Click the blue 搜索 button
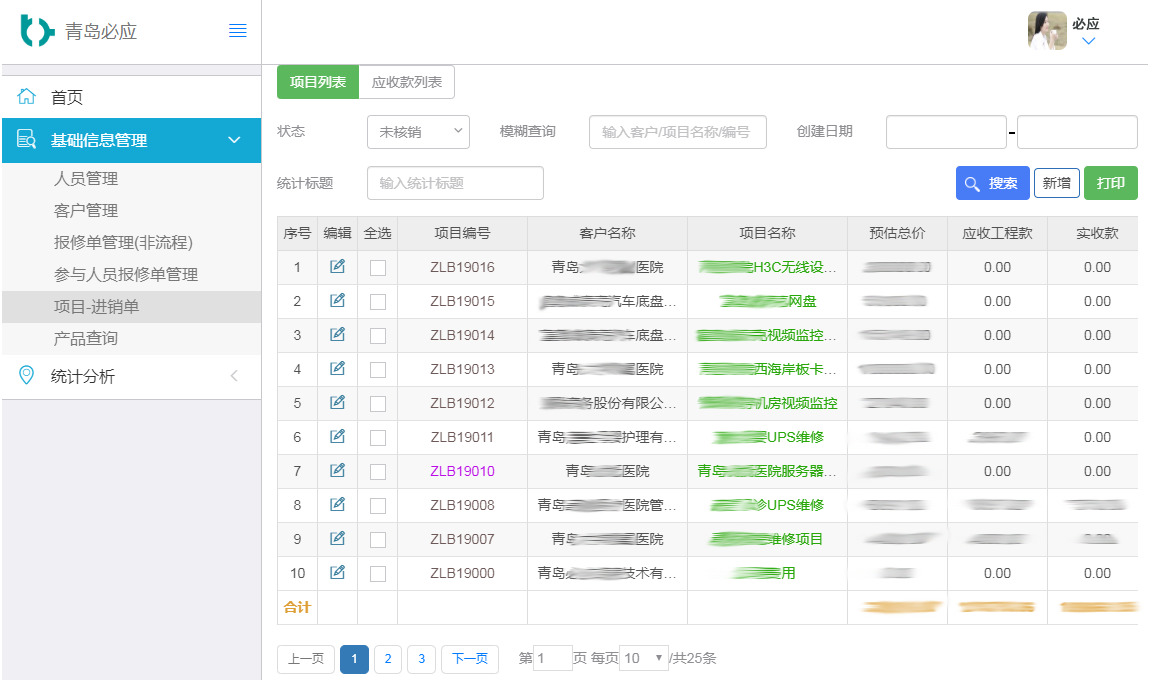Viewport: 1150px width, 680px height. [992, 183]
